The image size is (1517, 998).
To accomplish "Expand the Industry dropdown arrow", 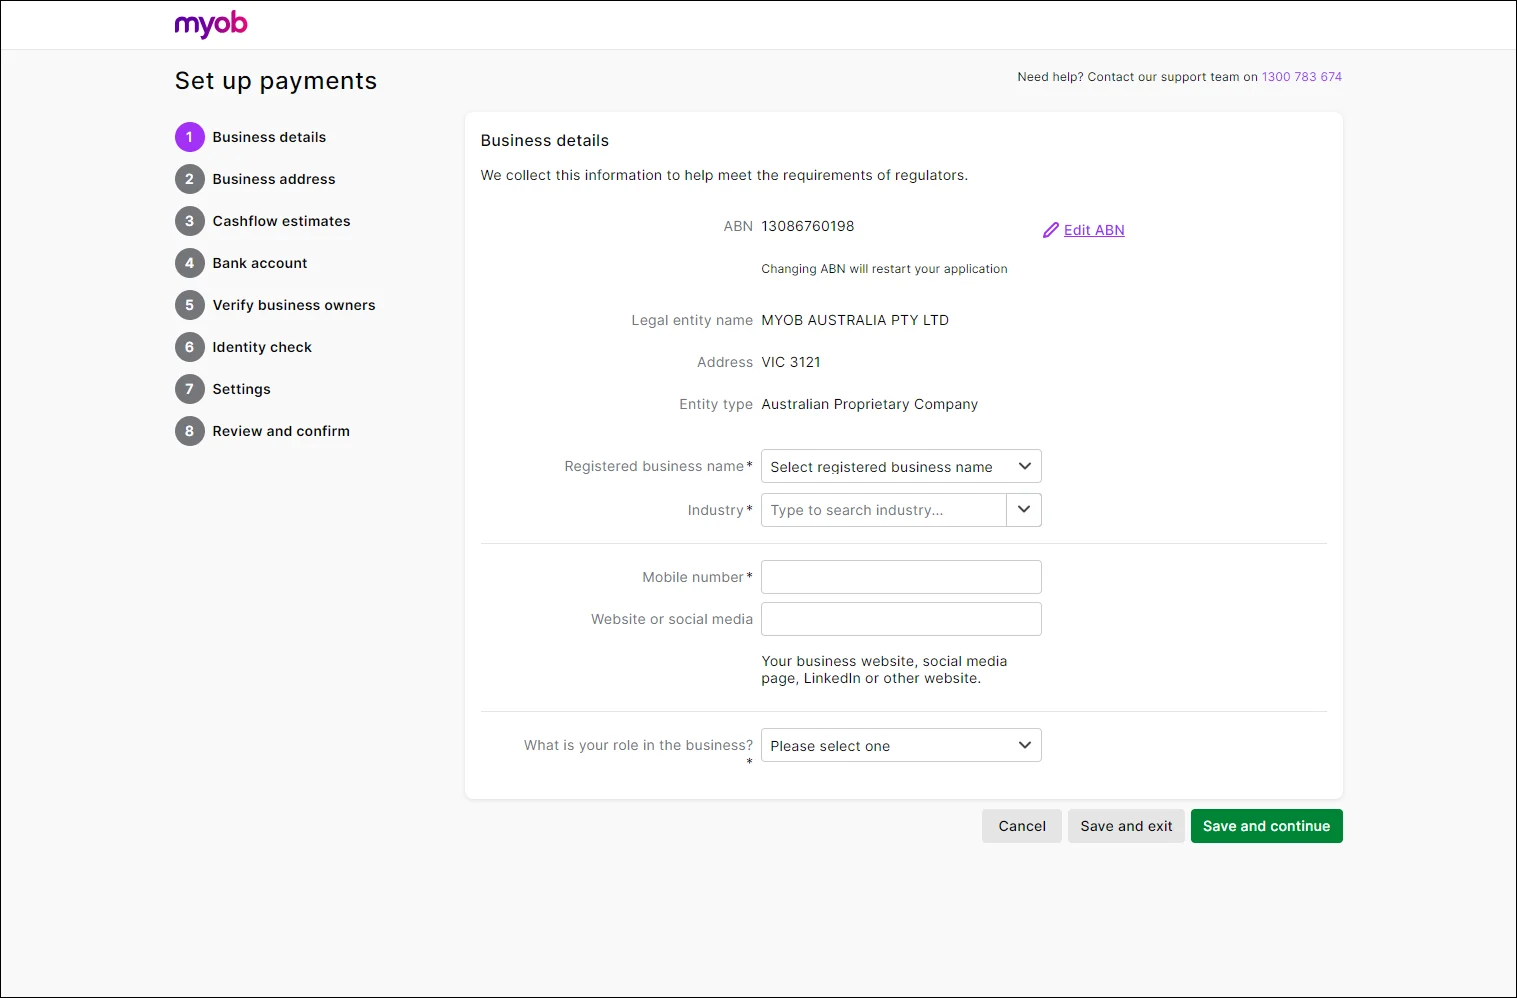I will pos(1024,510).
